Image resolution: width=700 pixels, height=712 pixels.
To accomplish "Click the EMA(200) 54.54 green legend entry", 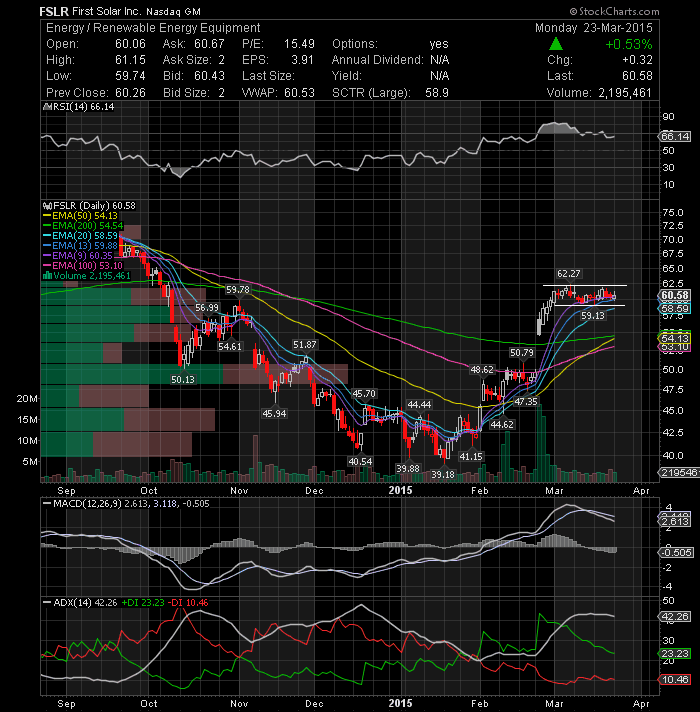I will [x=83, y=226].
